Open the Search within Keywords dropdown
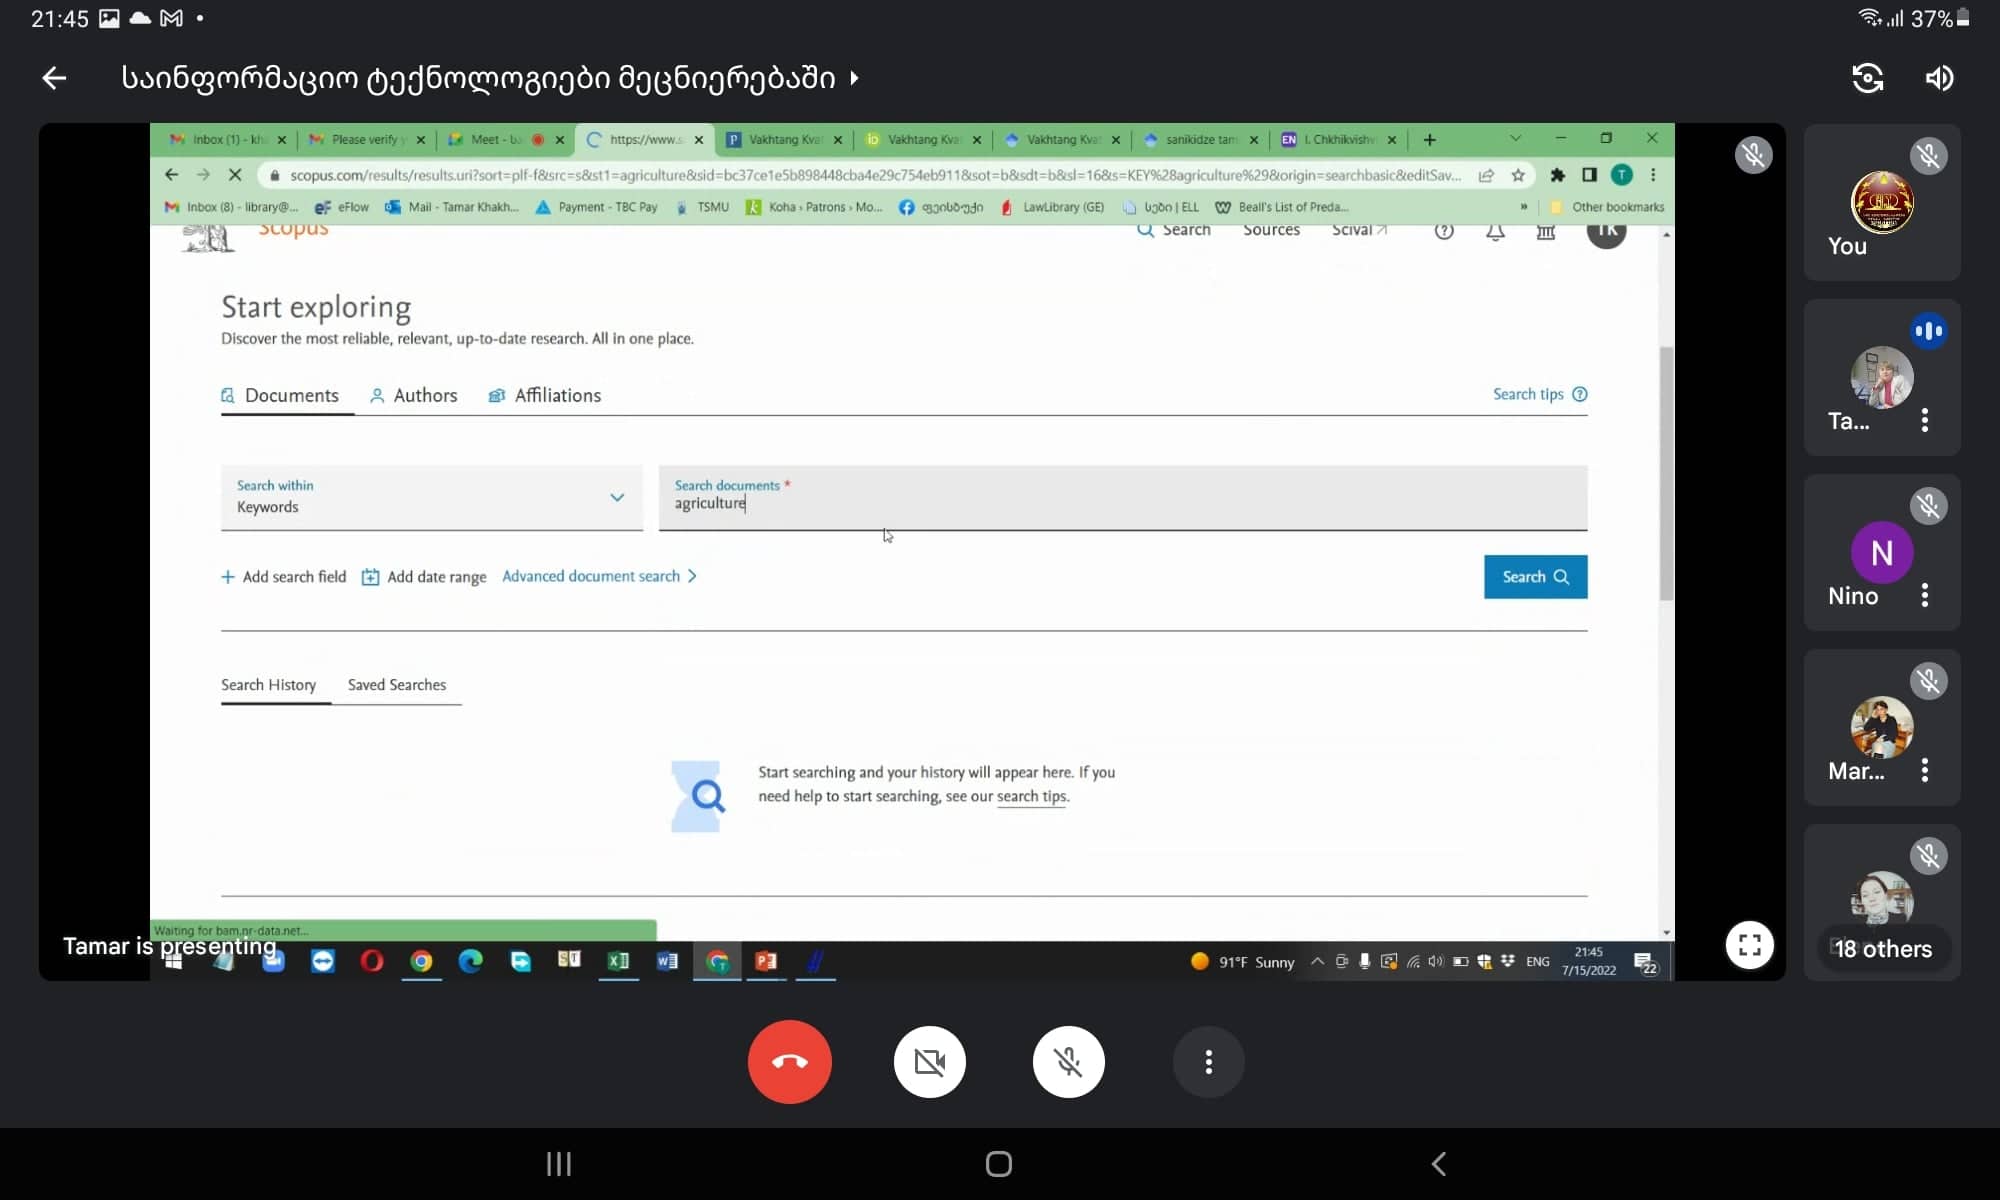 click(x=431, y=497)
